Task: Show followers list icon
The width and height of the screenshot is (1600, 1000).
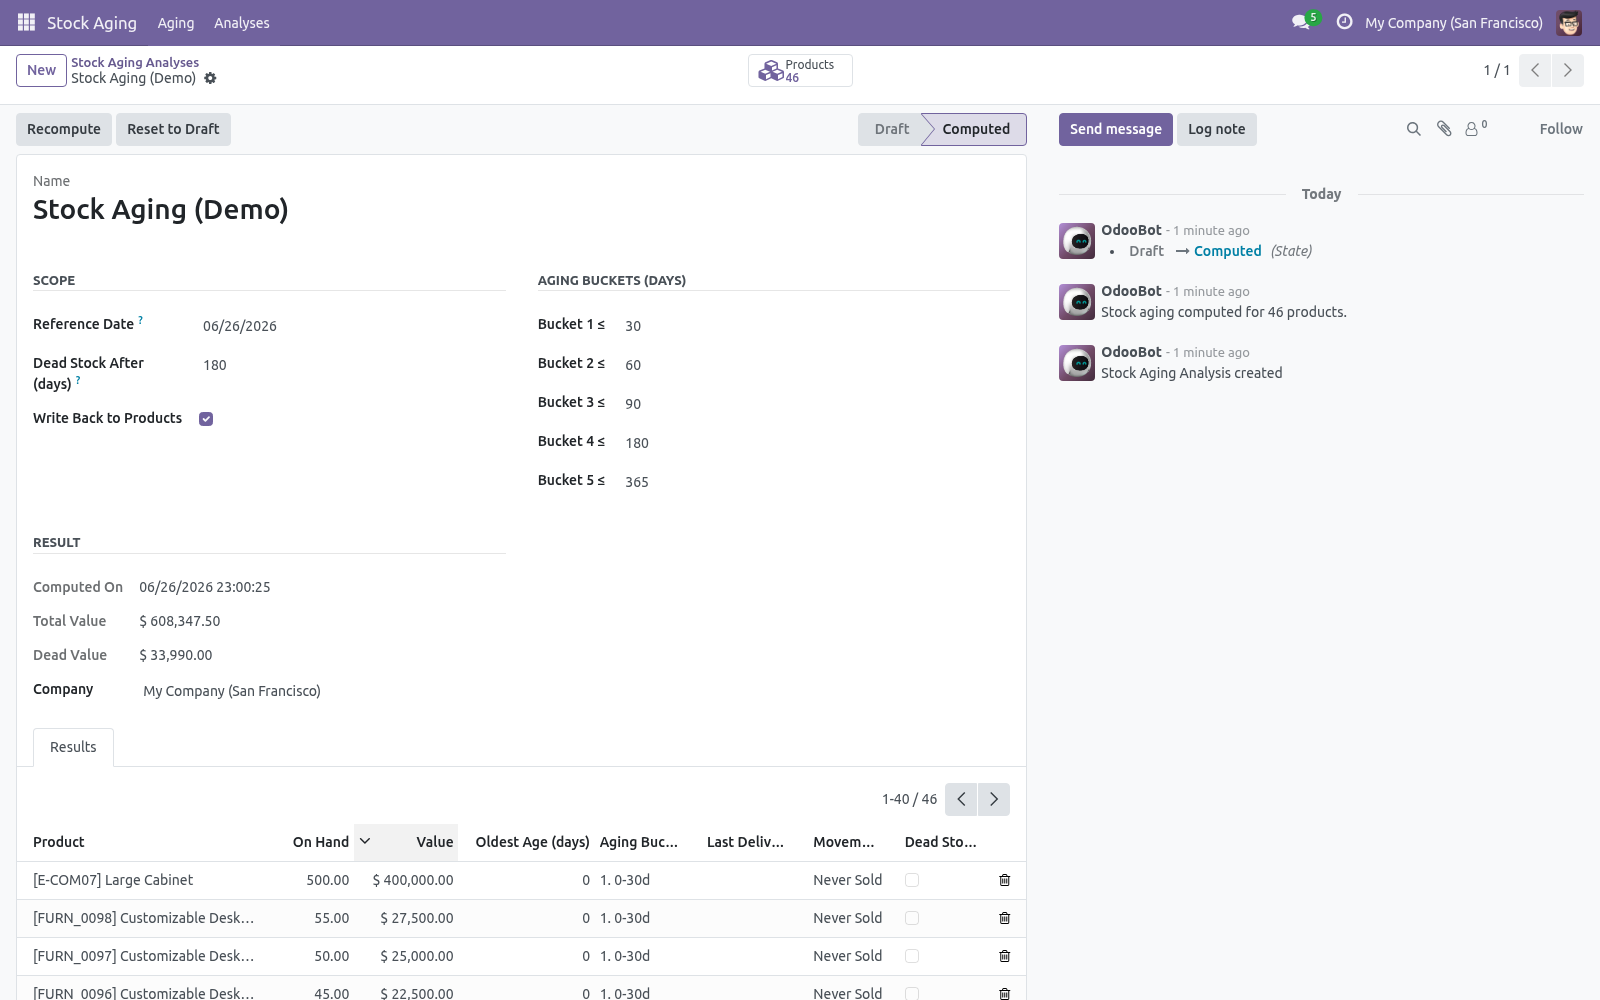Action: (x=1475, y=129)
